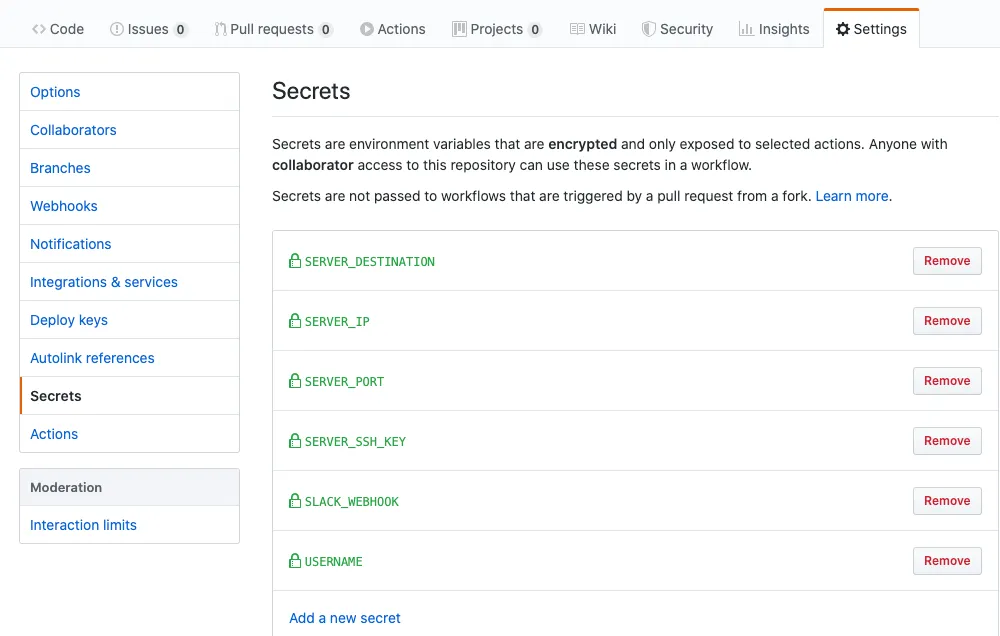Click the lock icon next to SERVER_SSH_KEY
This screenshot has height=636, width=1000.
click(x=295, y=441)
